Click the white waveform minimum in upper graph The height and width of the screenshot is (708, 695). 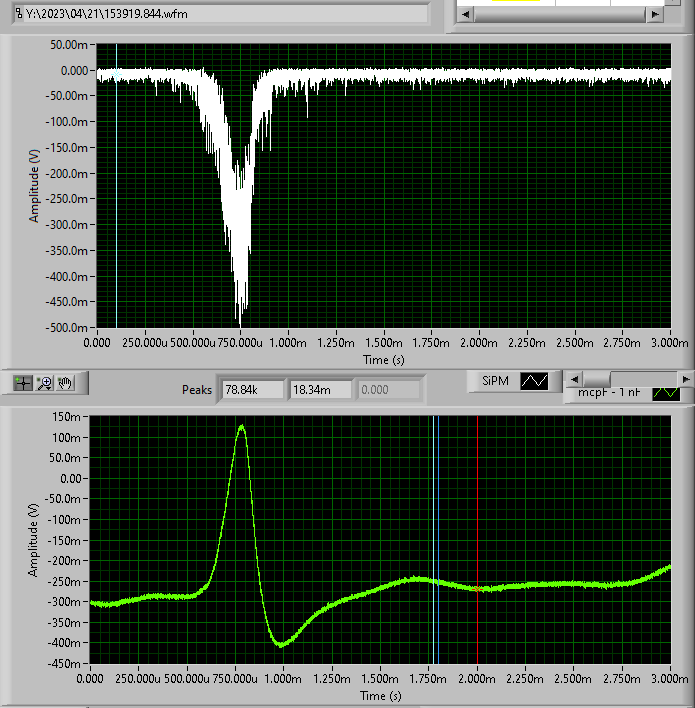coord(240,321)
